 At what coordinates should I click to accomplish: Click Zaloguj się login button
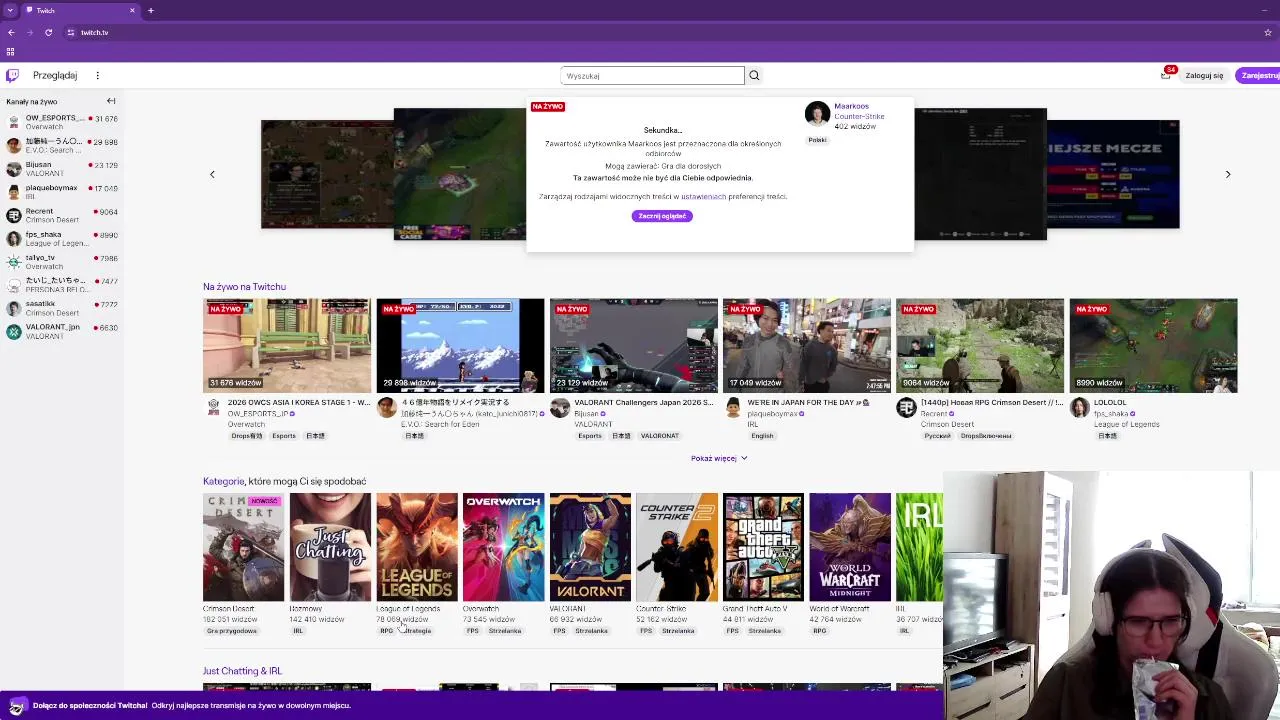click(x=1204, y=75)
